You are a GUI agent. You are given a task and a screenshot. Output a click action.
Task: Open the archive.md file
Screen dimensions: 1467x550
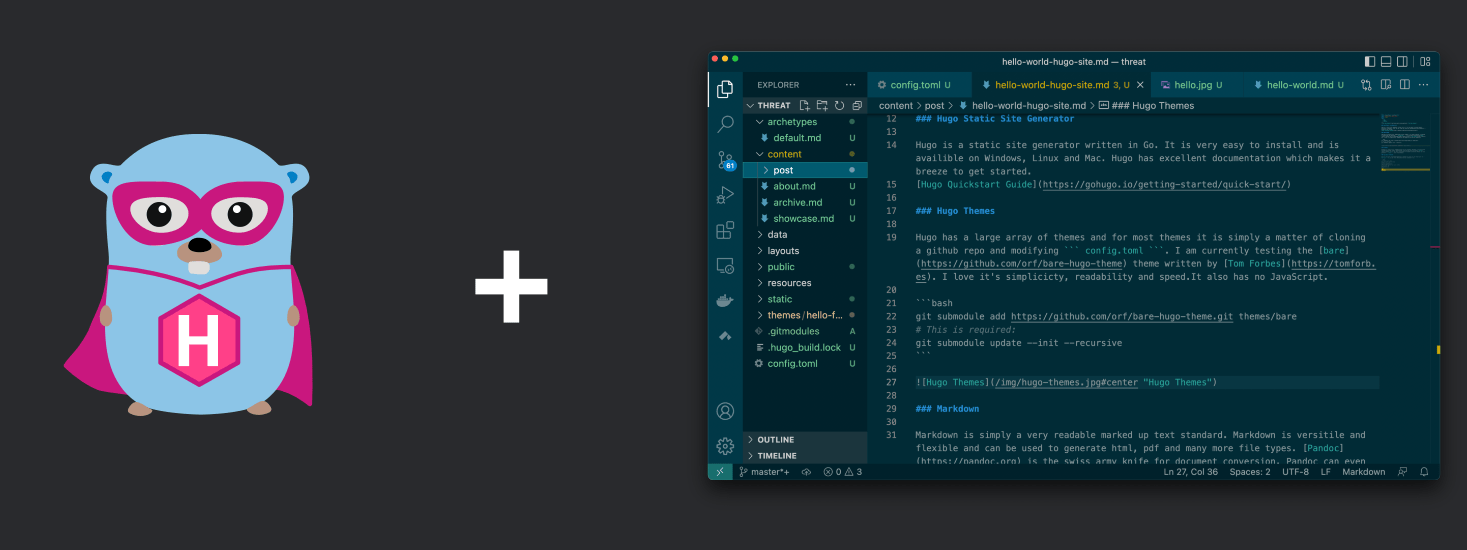pos(805,202)
